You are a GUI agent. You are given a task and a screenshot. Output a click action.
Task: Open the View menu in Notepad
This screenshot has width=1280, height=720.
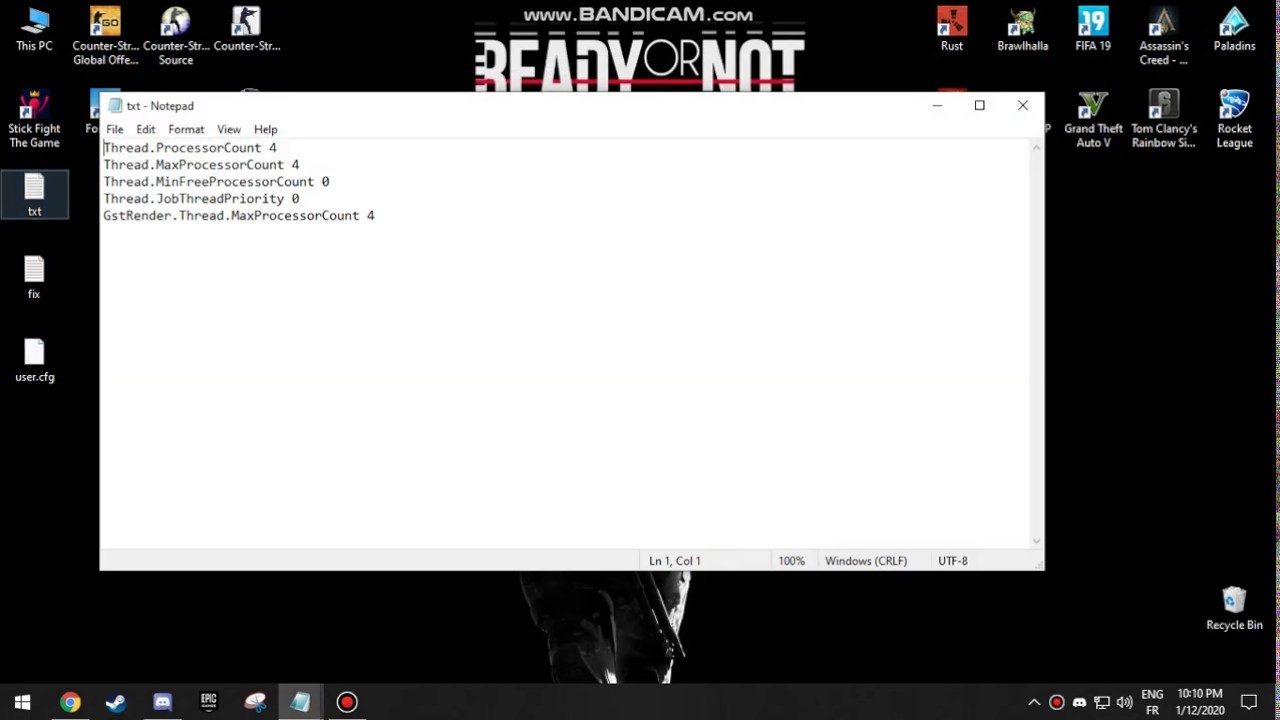[229, 129]
